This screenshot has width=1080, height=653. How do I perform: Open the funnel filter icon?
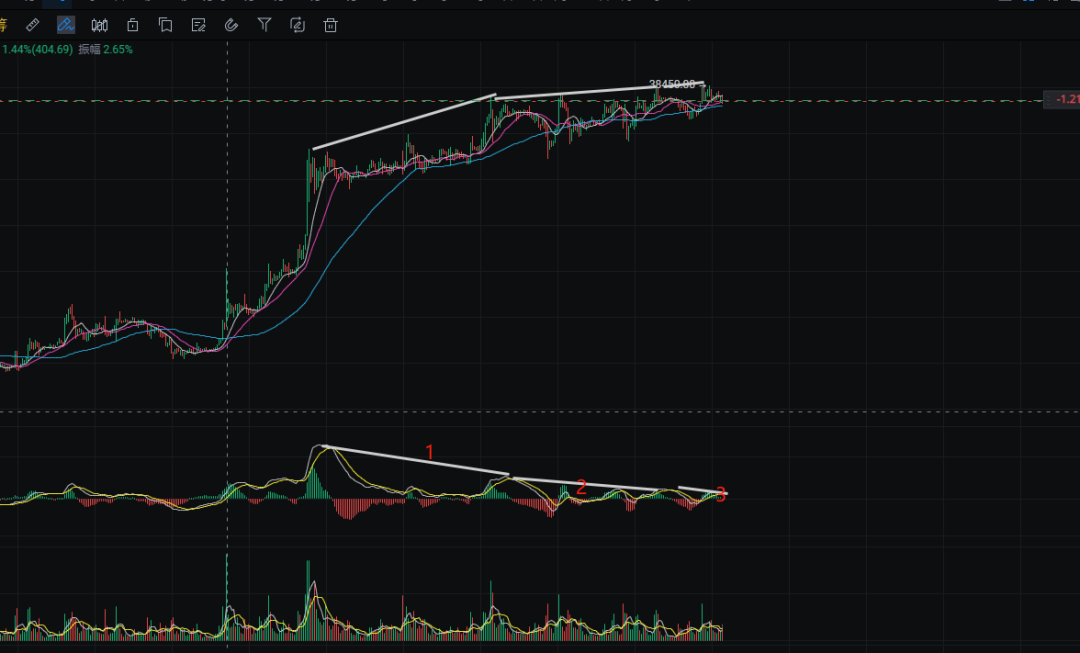264,25
